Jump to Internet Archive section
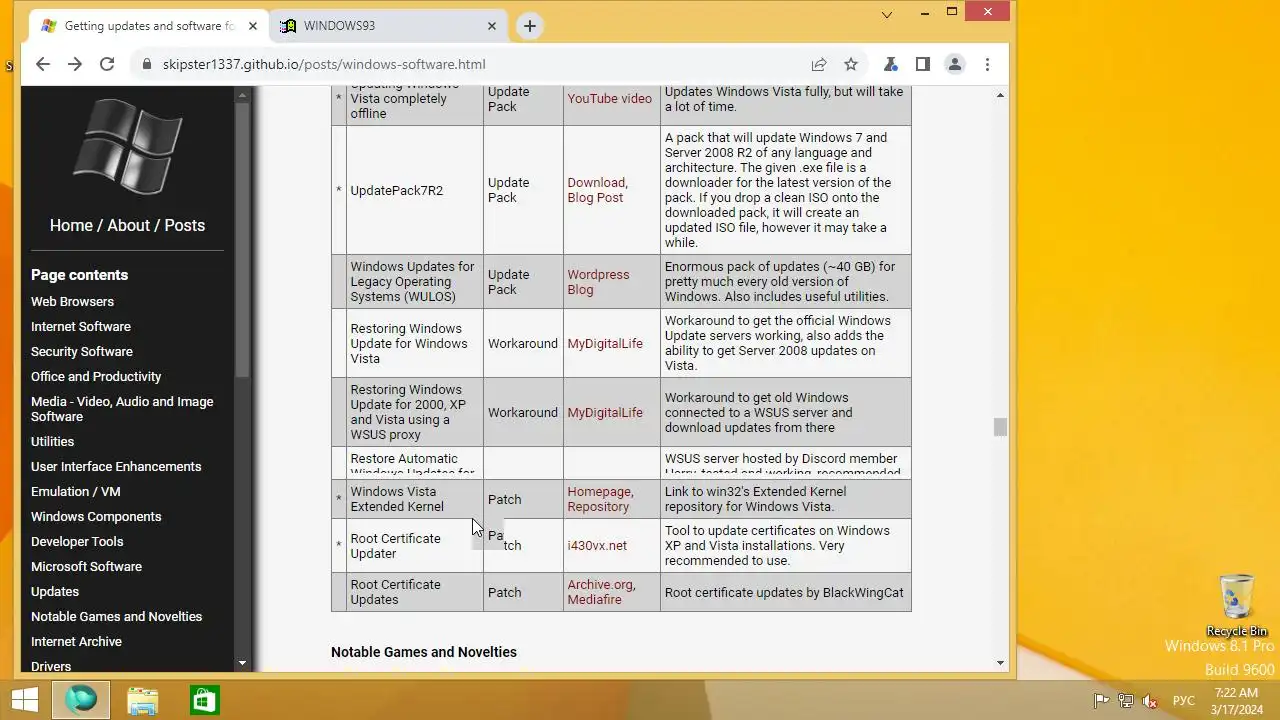The width and height of the screenshot is (1280, 720). click(x=76, y=641)
